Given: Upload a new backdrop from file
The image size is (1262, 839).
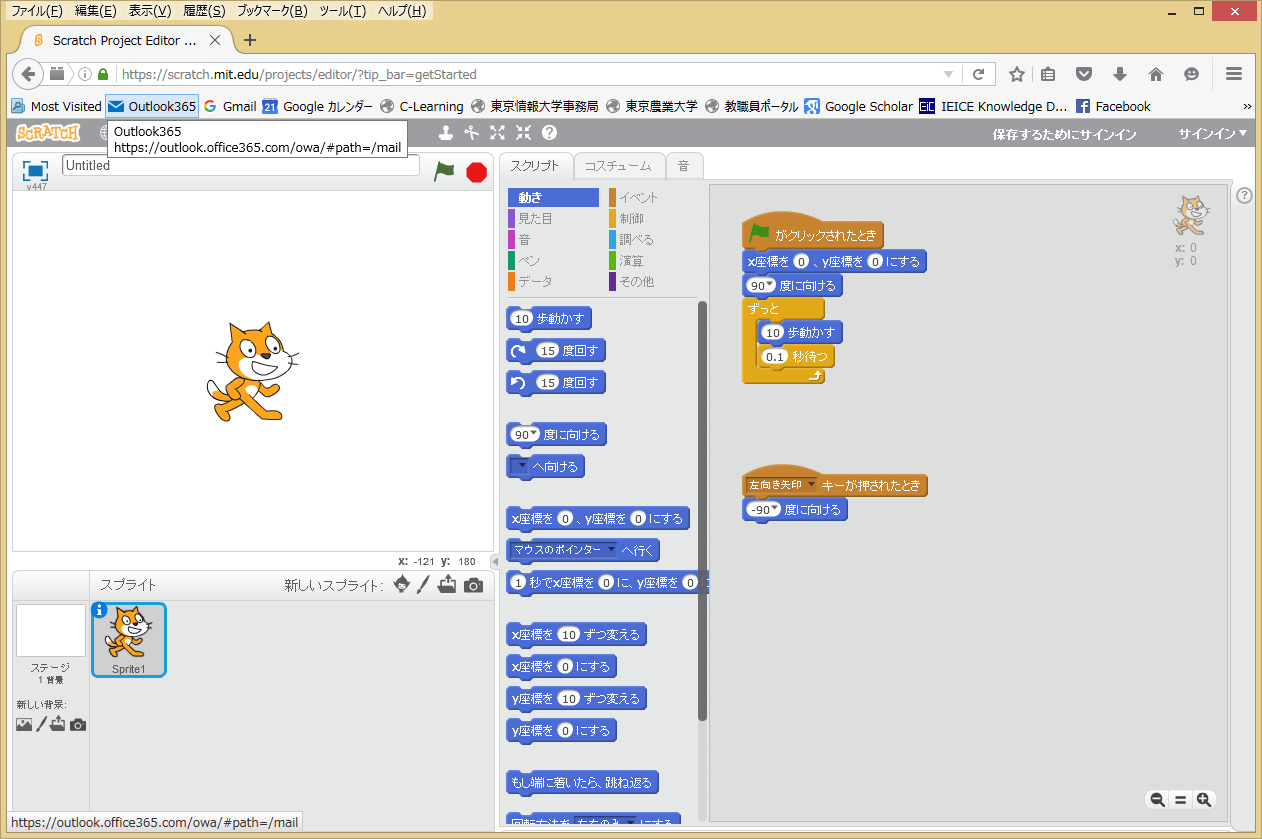Looking at the screenshot, I should (58, 724).
